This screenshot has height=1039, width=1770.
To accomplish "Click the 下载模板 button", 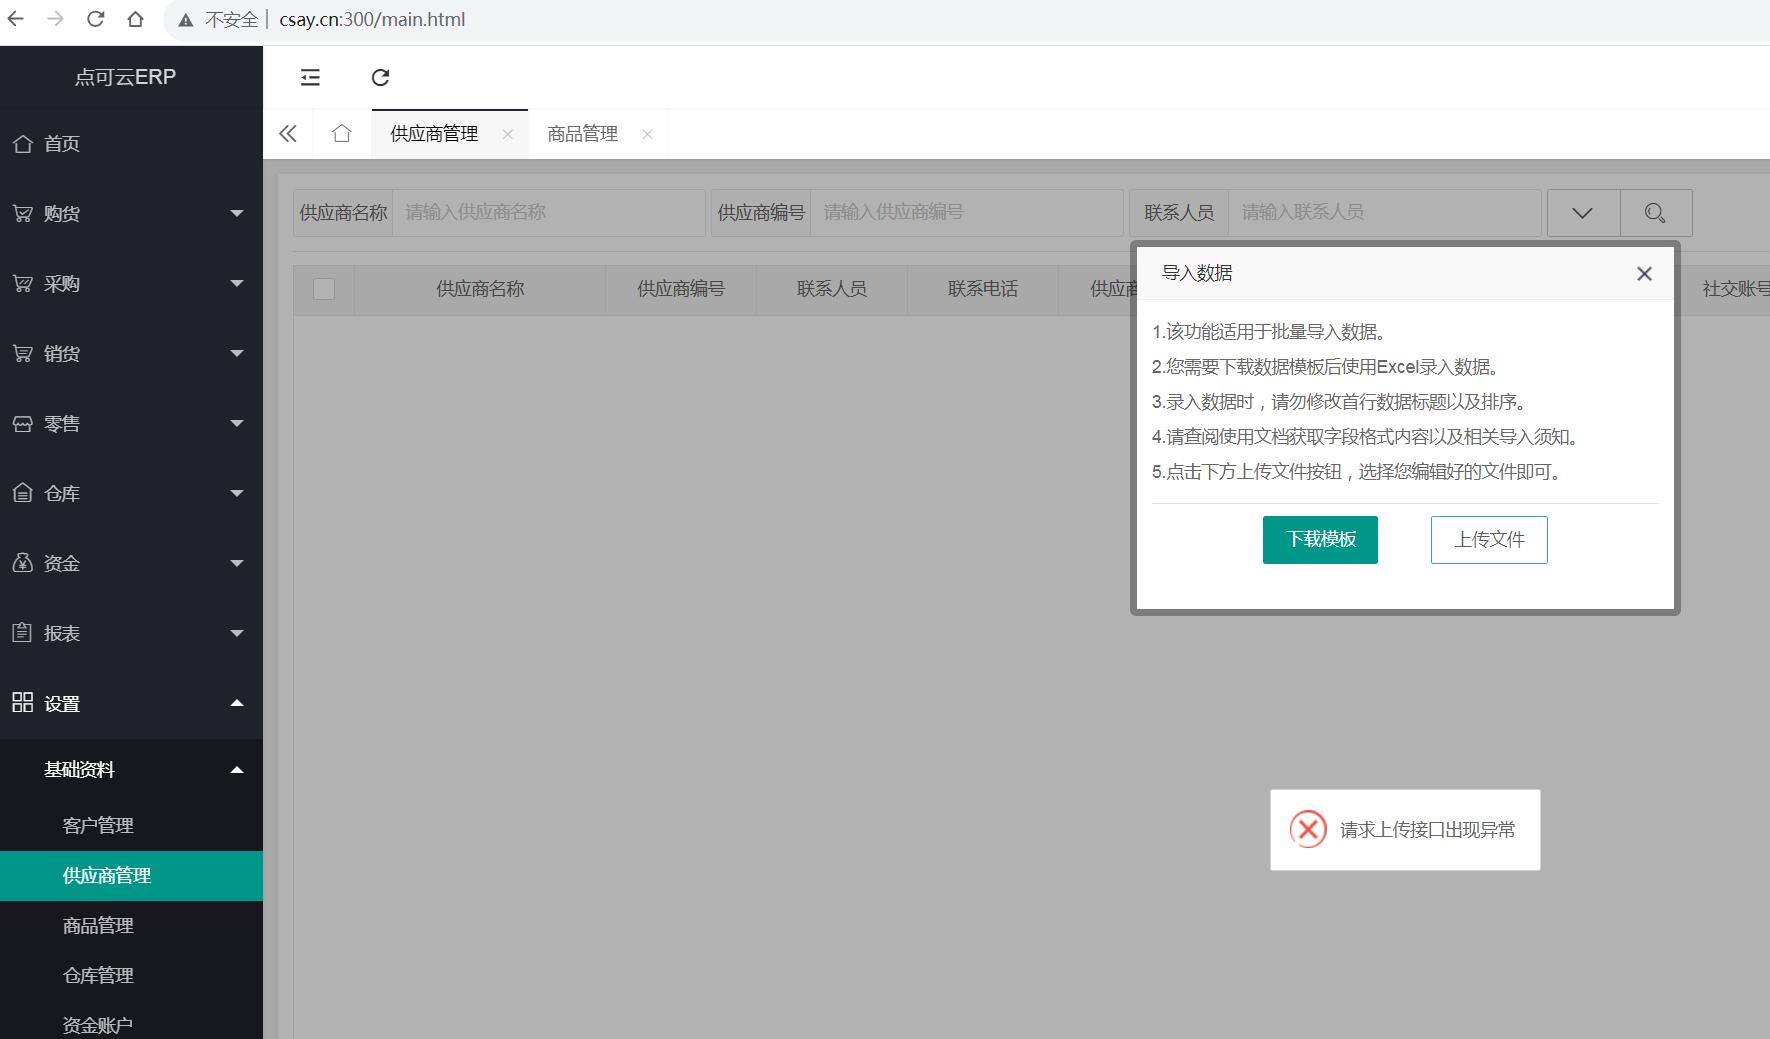I will pyautogui.click(x=1320, y=540).
